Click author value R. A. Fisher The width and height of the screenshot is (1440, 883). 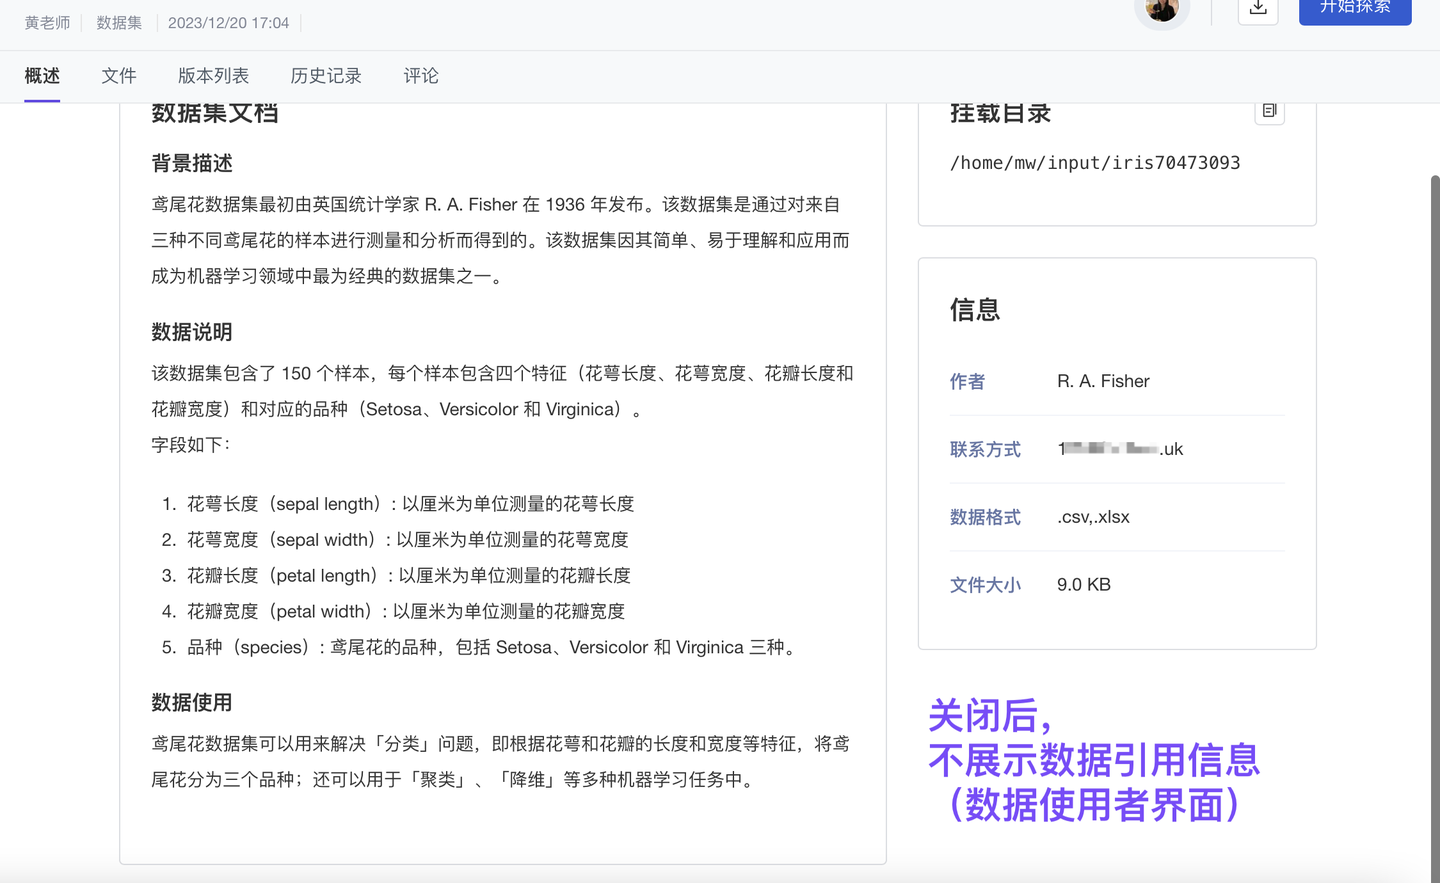tap(1103, 381)
